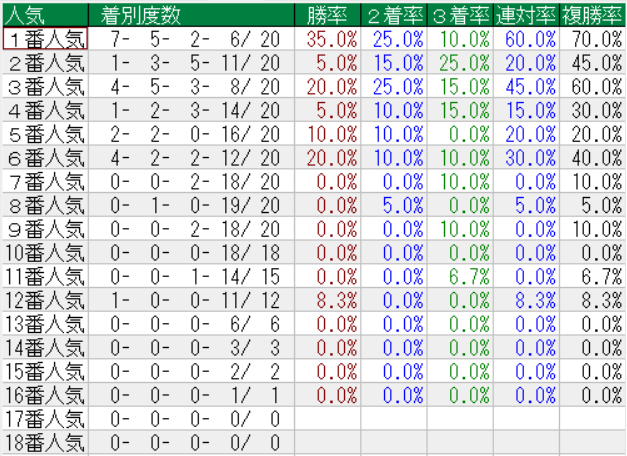
Task: Click the 6番人気 row label
Action: pyautogui.click(x=45, y=157)
